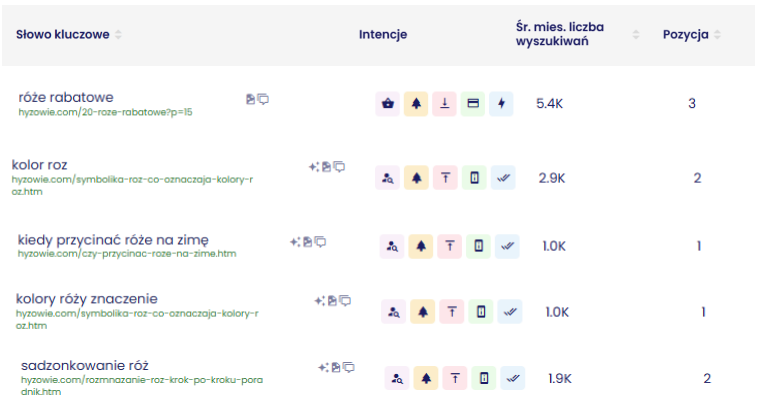The height and width of the screenshot is (415, 758).
Task: Select the keyword kolory róży znaczenie
Action: pyautogui.click(x=87, y=299)
